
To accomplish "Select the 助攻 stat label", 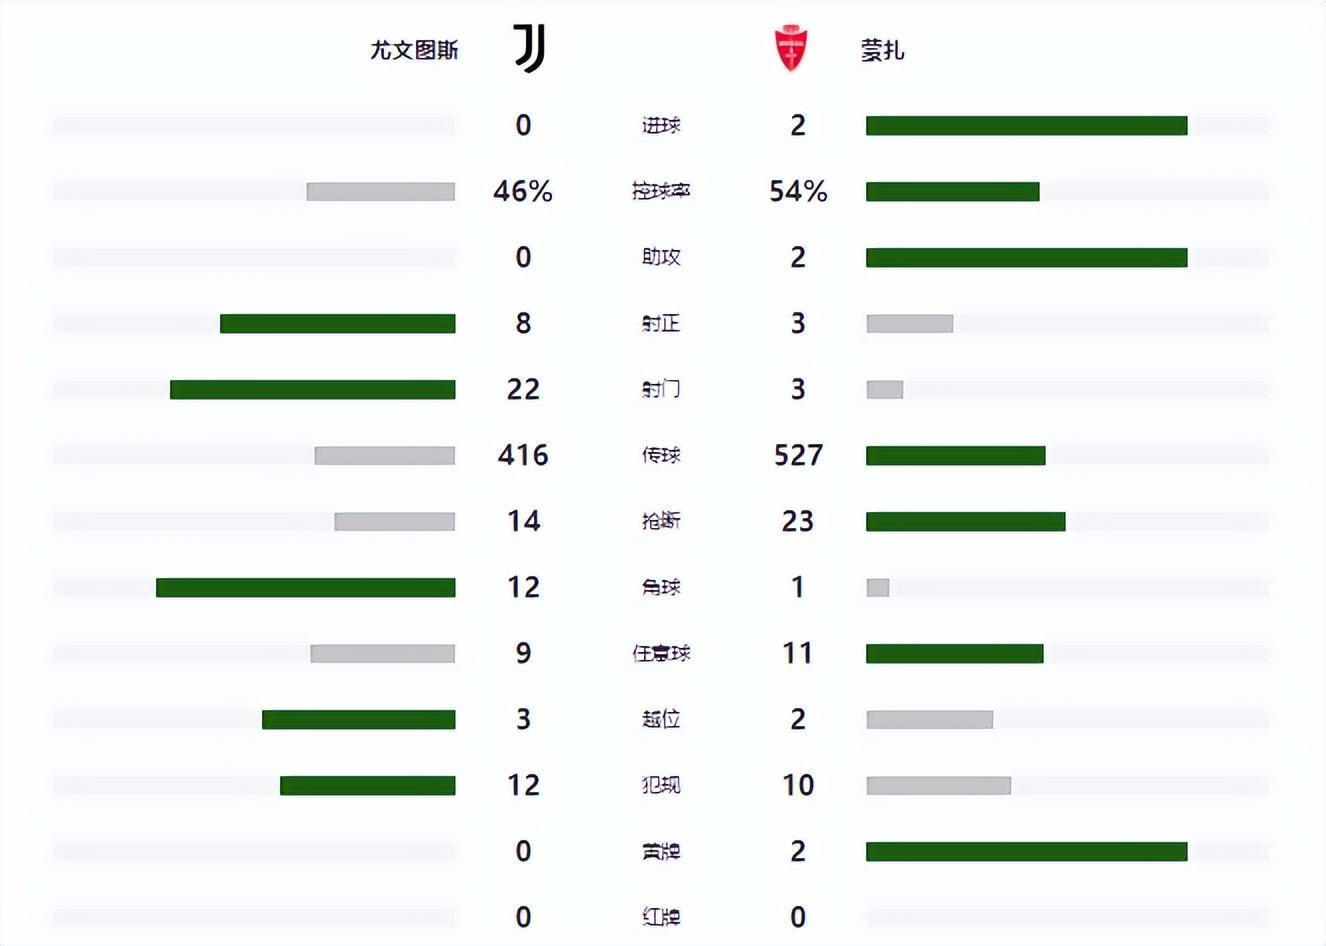I will pos(661,257).
